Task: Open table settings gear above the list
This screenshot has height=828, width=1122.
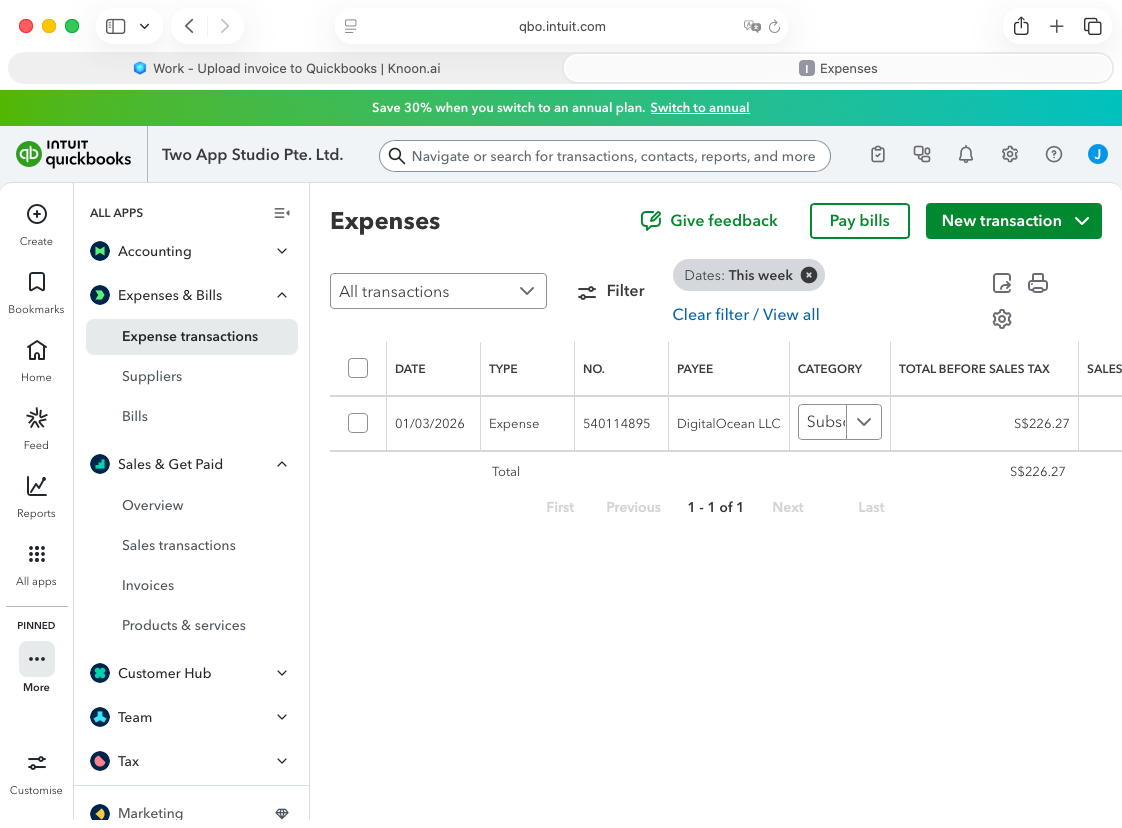Action: [x=1002, y=318]
